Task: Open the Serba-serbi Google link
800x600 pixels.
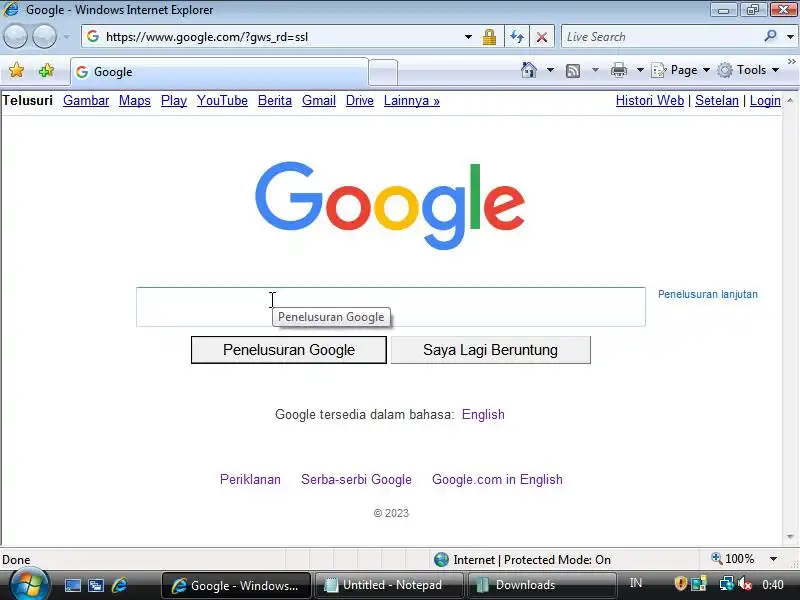Action: (x=356, y=480)
